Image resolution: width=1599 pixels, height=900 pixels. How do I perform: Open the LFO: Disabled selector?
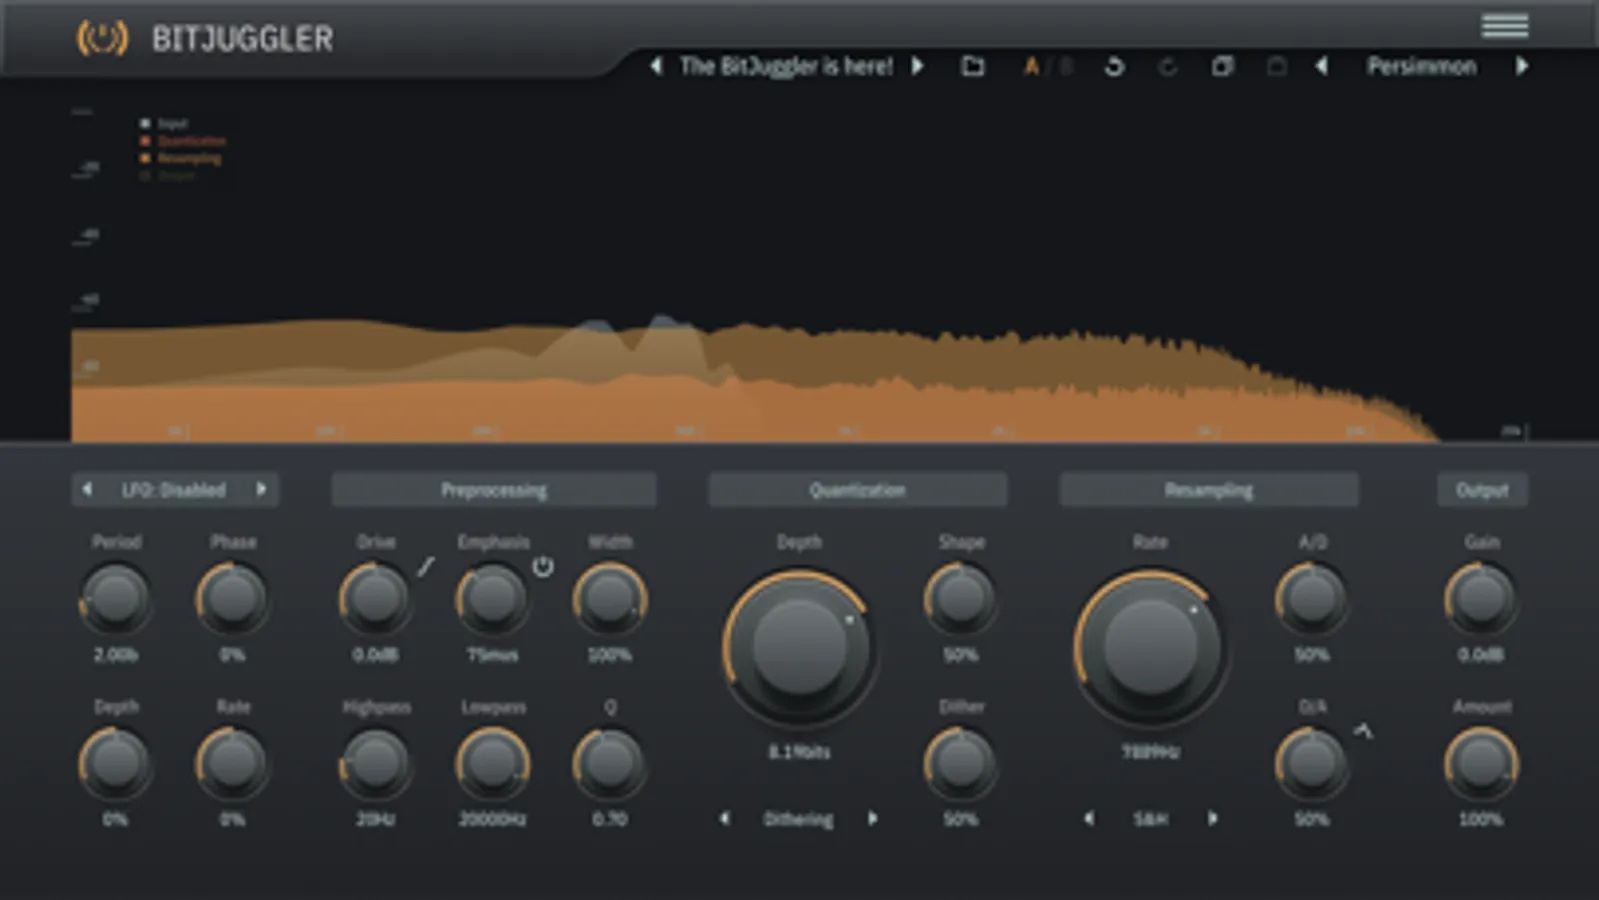click(174, 490)
